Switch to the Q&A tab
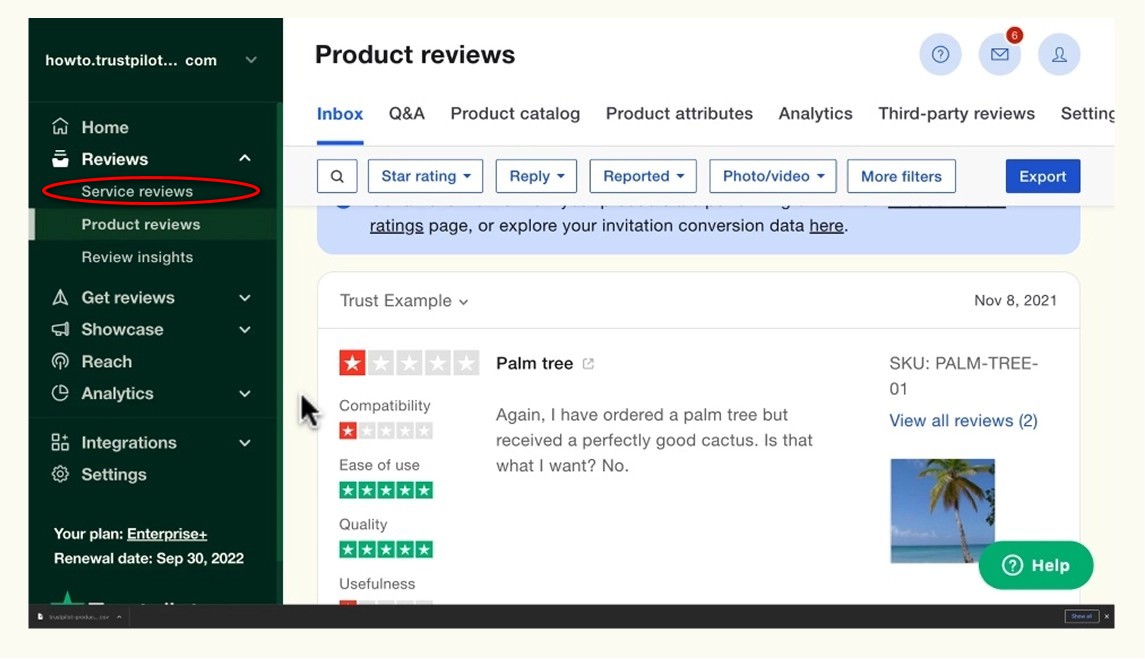Image resolution: width=1145 pixels, height=659 pixels. (407, 114)
